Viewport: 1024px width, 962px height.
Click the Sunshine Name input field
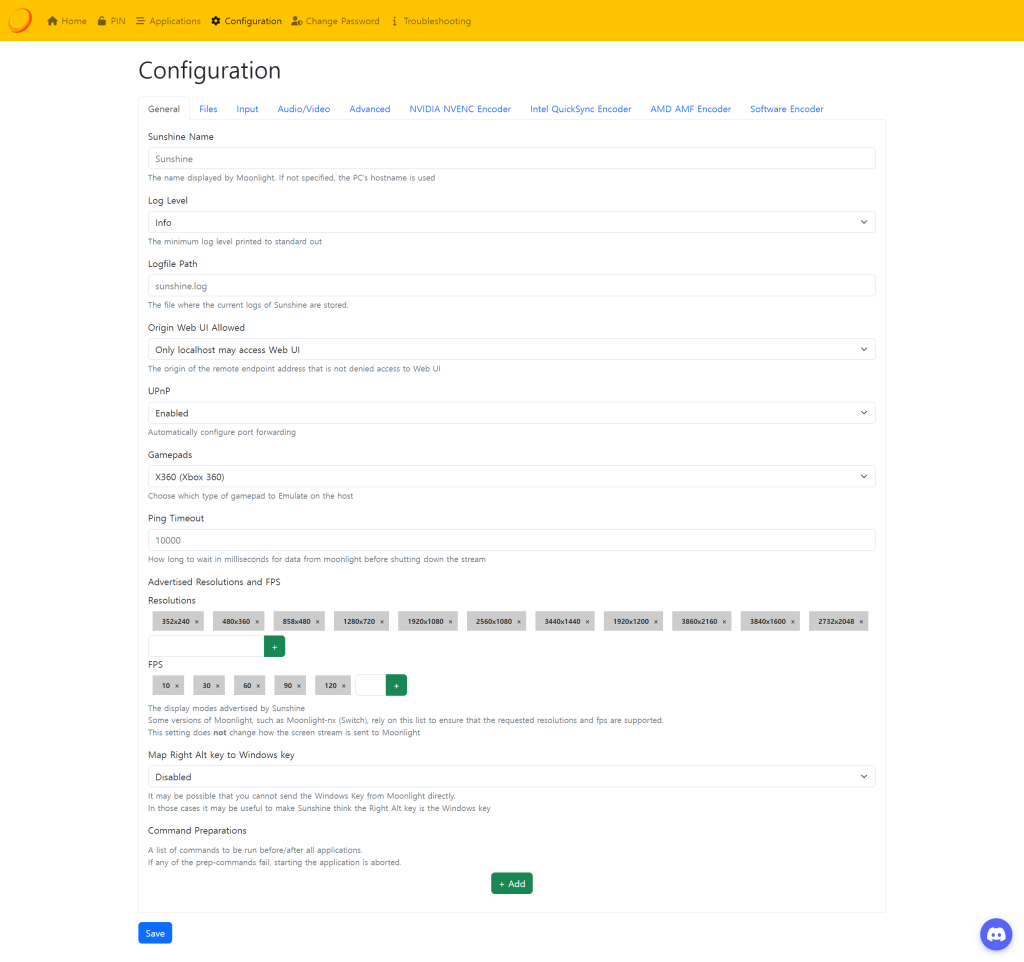pos(511,159)
